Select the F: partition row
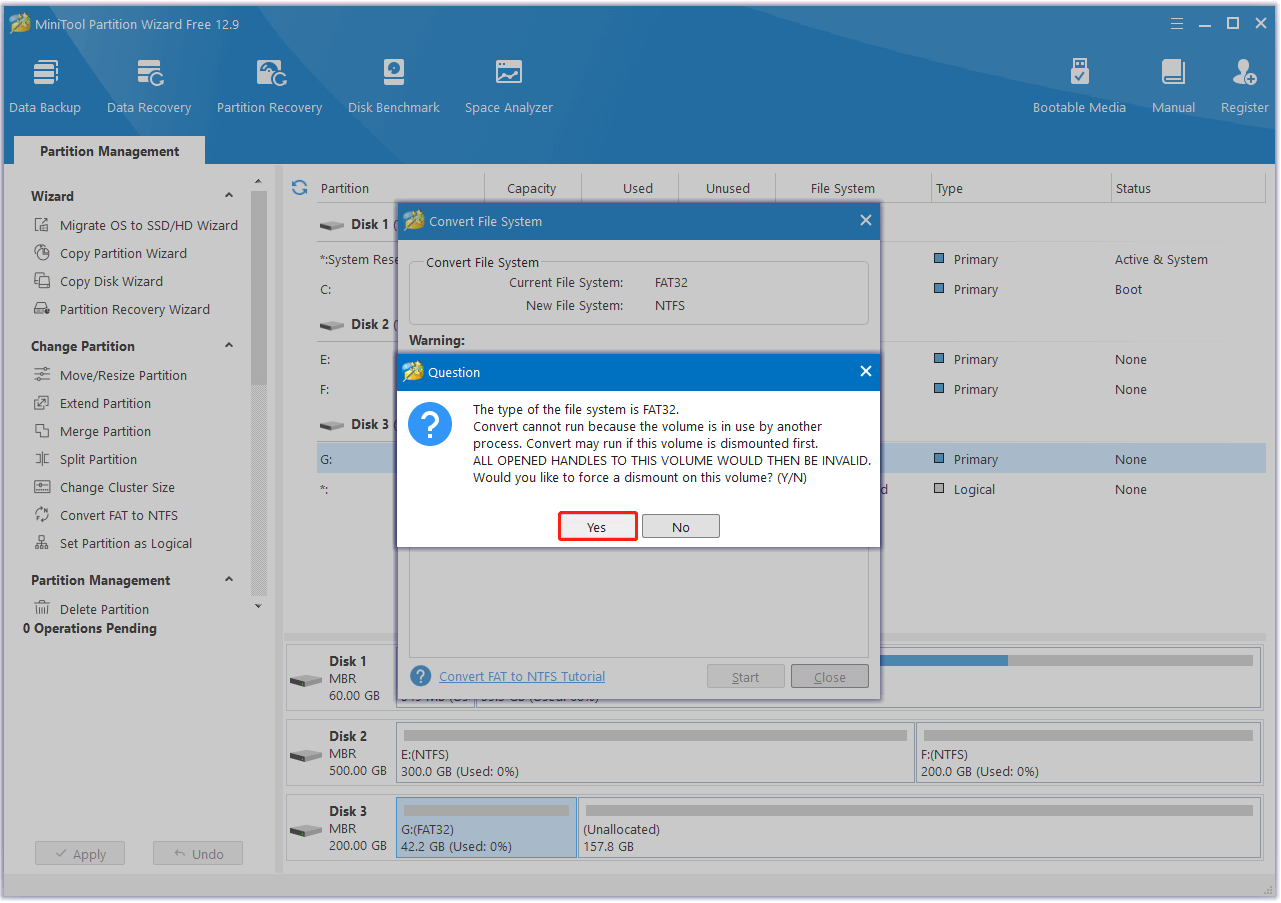 coord(791,389)
